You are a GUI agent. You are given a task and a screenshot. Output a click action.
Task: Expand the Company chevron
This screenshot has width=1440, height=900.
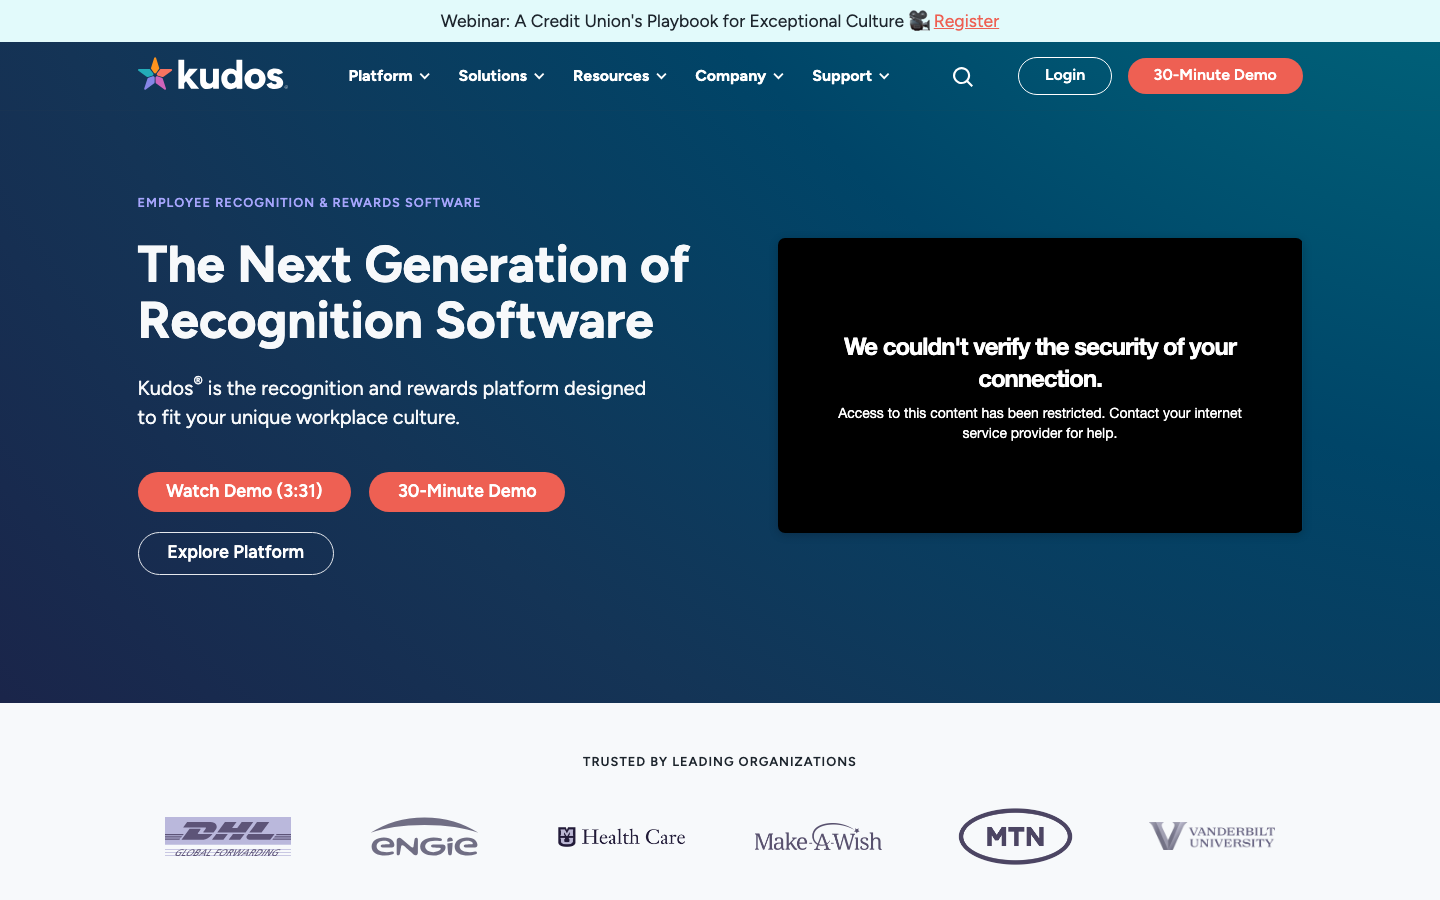point(778,77)
